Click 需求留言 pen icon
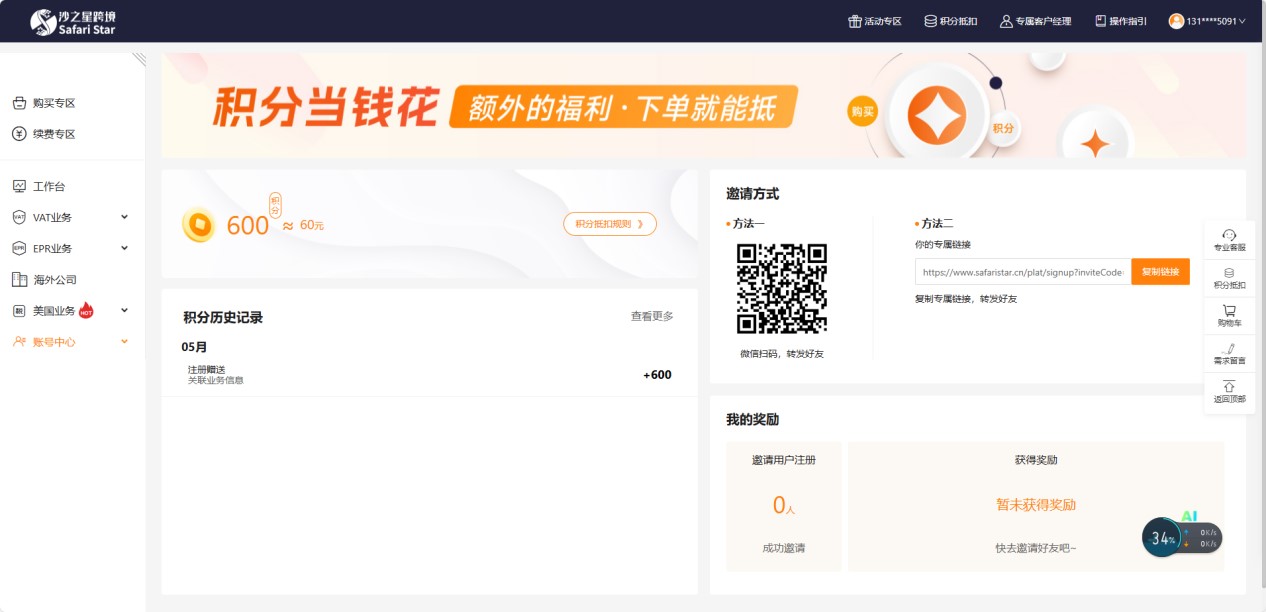Screen dimensions: 1266x612 tap(1229, 348)
